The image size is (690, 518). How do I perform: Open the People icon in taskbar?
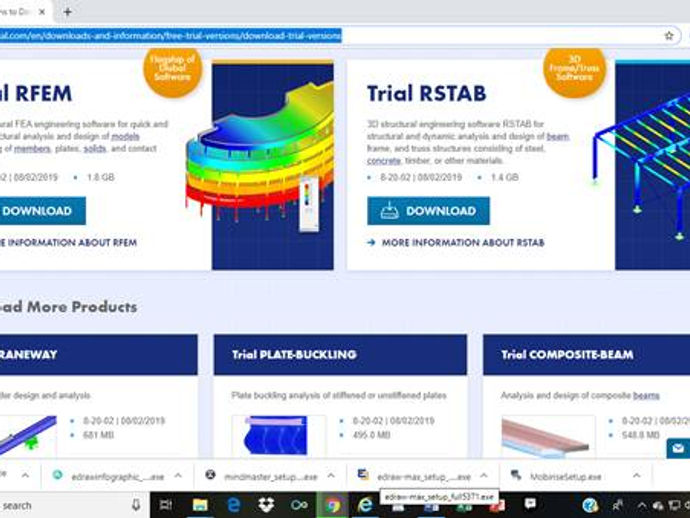[617, 505]
